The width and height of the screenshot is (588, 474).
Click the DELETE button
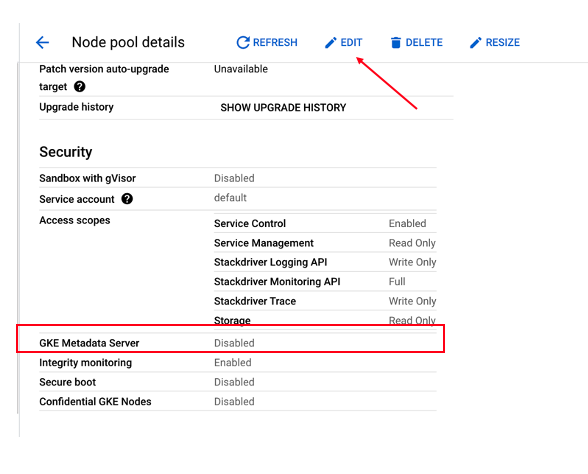pos(417,42)
